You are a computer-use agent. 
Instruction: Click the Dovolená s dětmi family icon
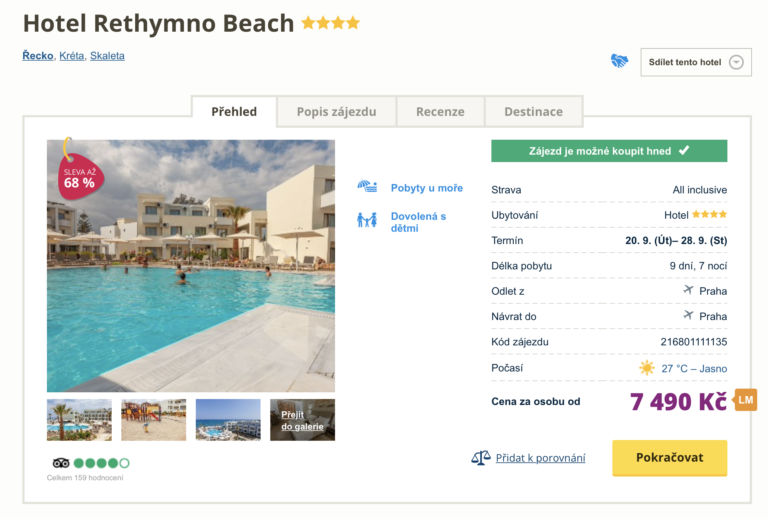[x=367, y=220]
